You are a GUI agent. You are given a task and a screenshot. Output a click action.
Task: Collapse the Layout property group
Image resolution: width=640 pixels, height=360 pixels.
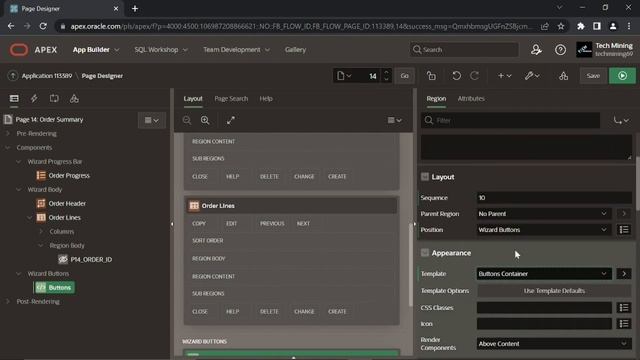click(425, 177)
